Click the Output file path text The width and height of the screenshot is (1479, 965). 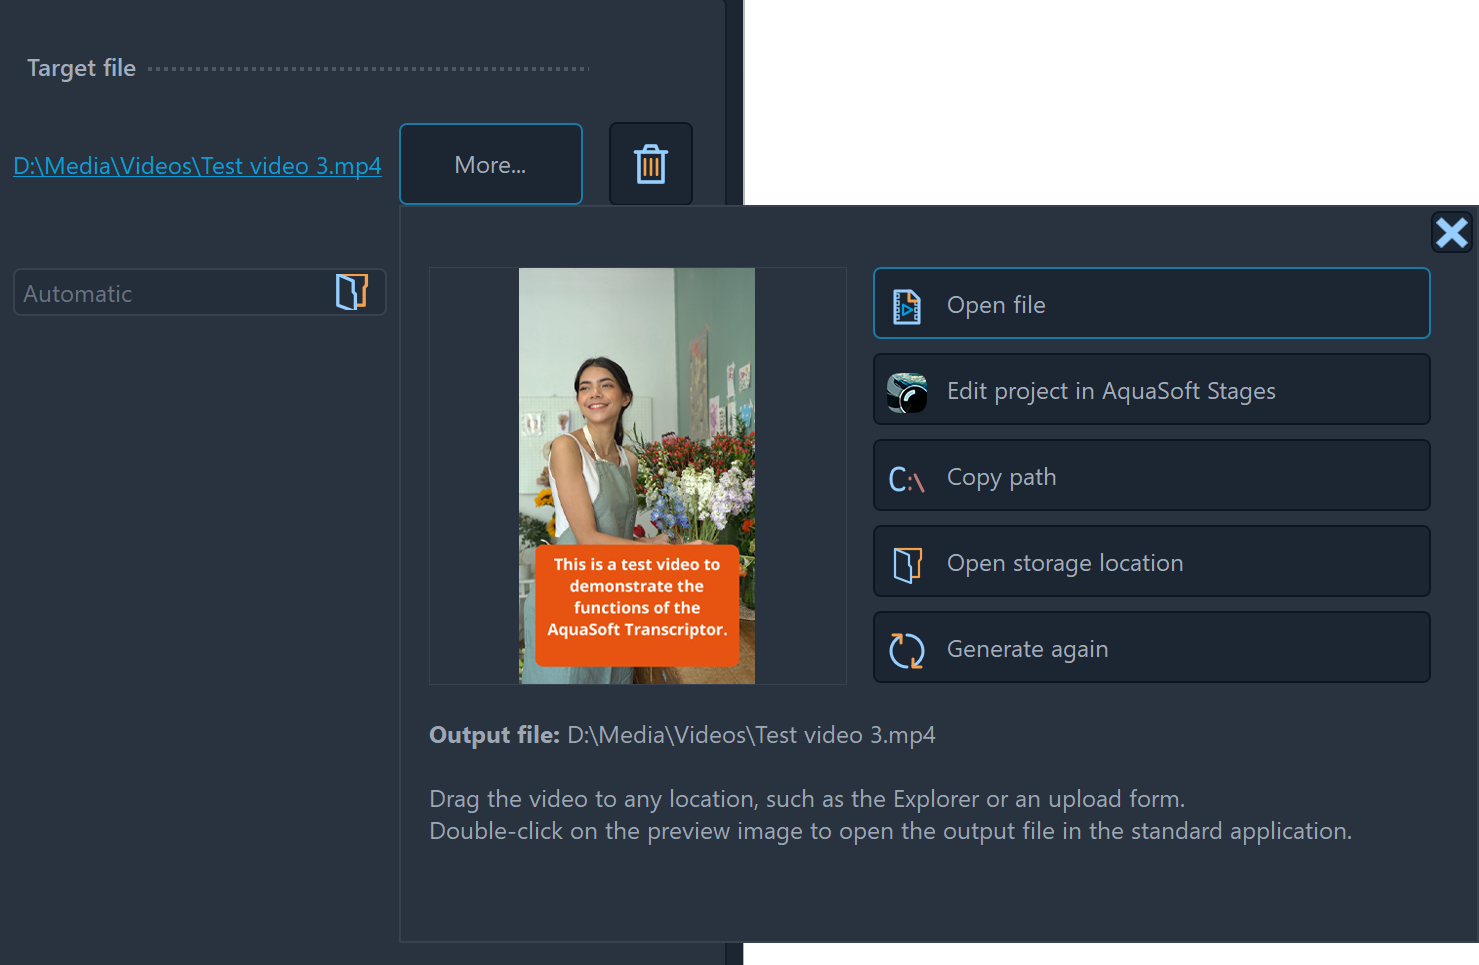(750, 735)
